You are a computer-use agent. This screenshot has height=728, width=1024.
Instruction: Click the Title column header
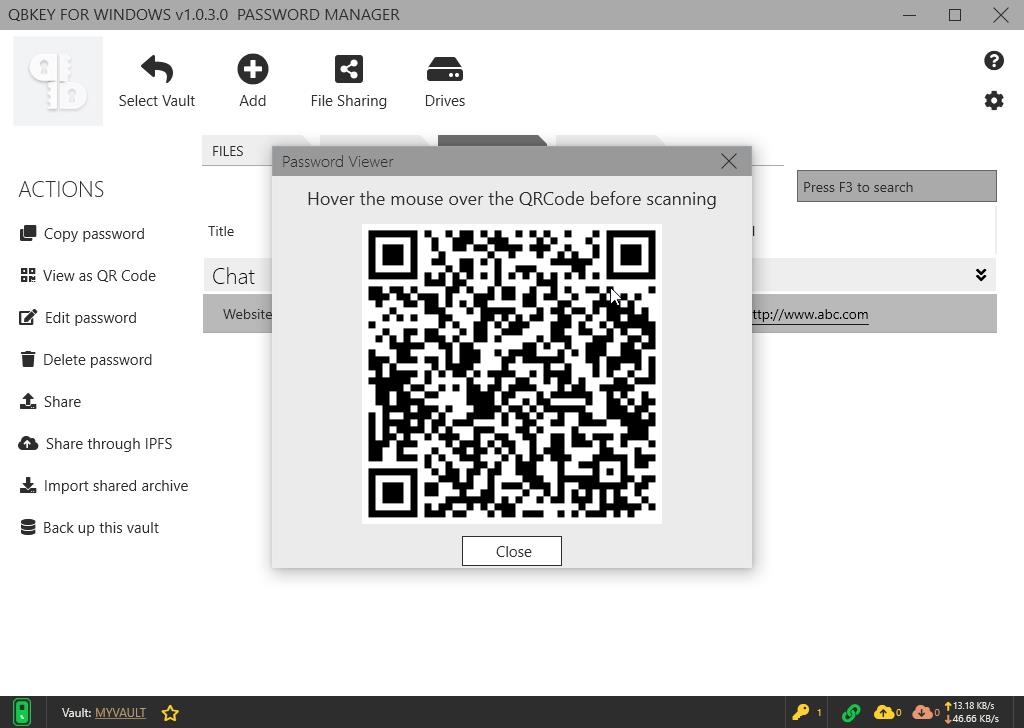click(x=221, y=231)
